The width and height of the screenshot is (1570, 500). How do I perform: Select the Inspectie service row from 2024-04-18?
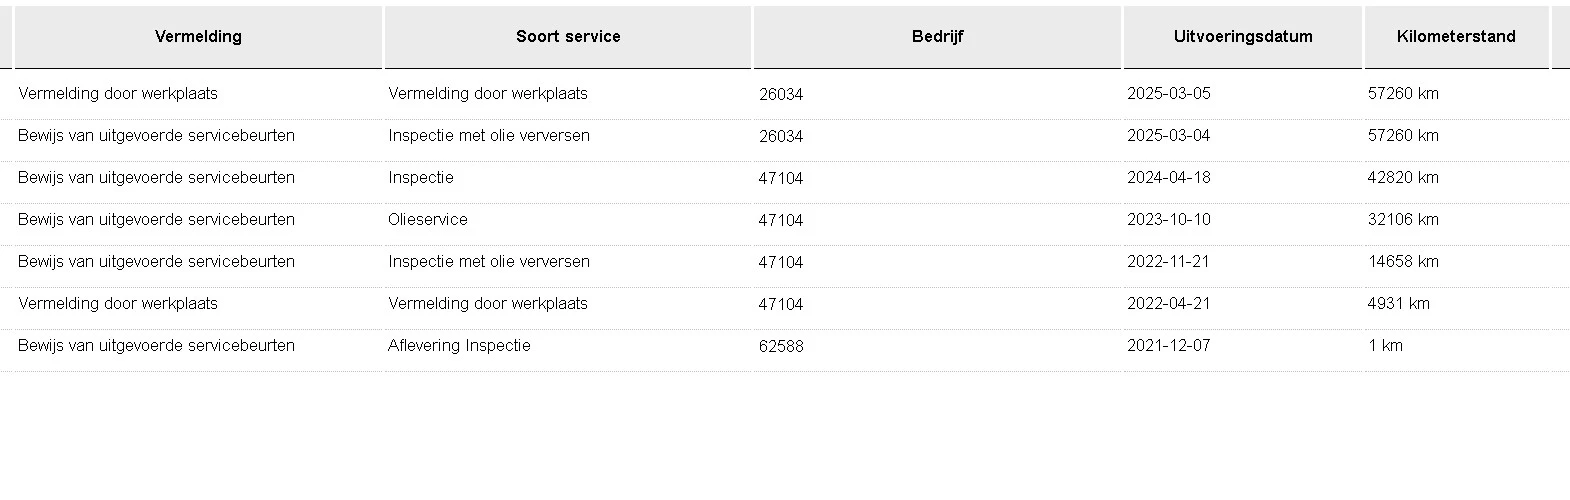coord(785,178)
